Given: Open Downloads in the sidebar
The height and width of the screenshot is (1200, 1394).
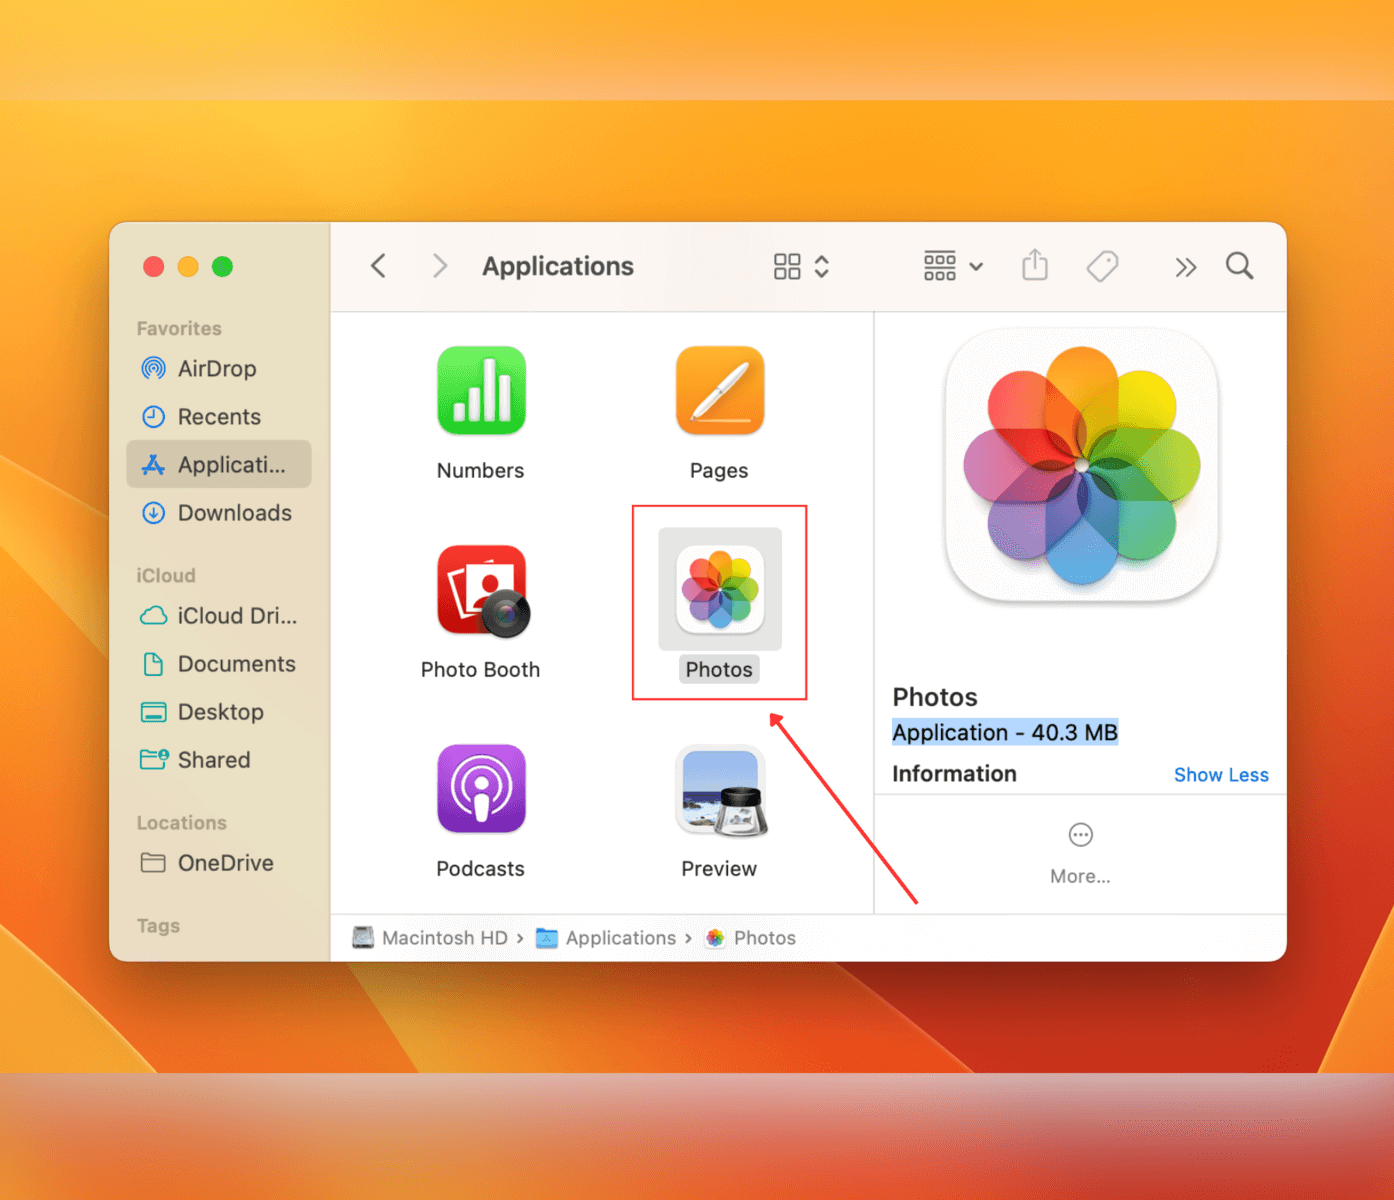Looking at the screenshot, I should click(219, 513).
